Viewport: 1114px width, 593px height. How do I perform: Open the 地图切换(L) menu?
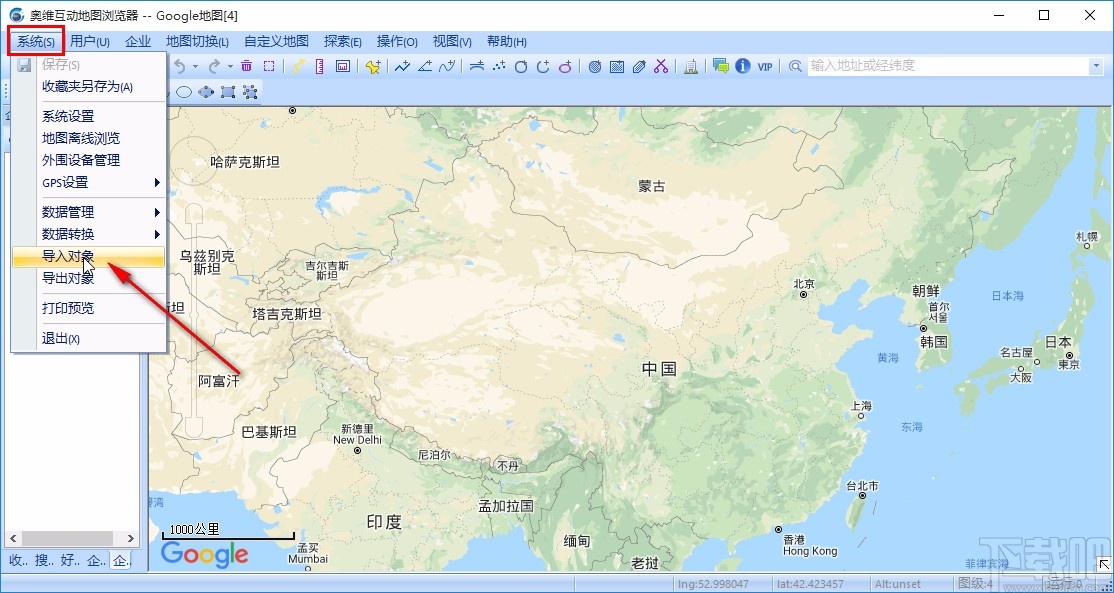(198, 41)
